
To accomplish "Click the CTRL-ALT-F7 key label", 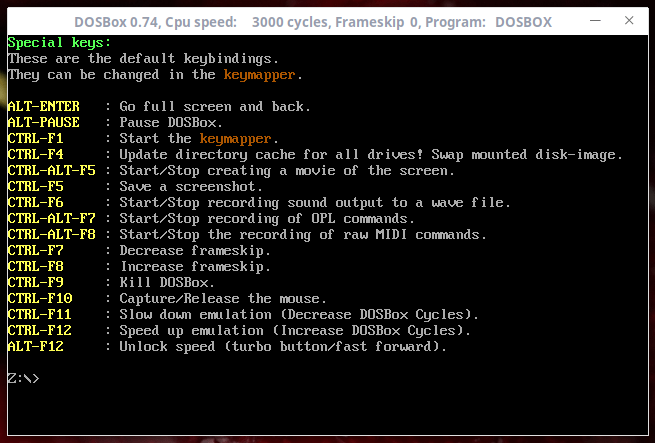I will [x=51, y=219].
